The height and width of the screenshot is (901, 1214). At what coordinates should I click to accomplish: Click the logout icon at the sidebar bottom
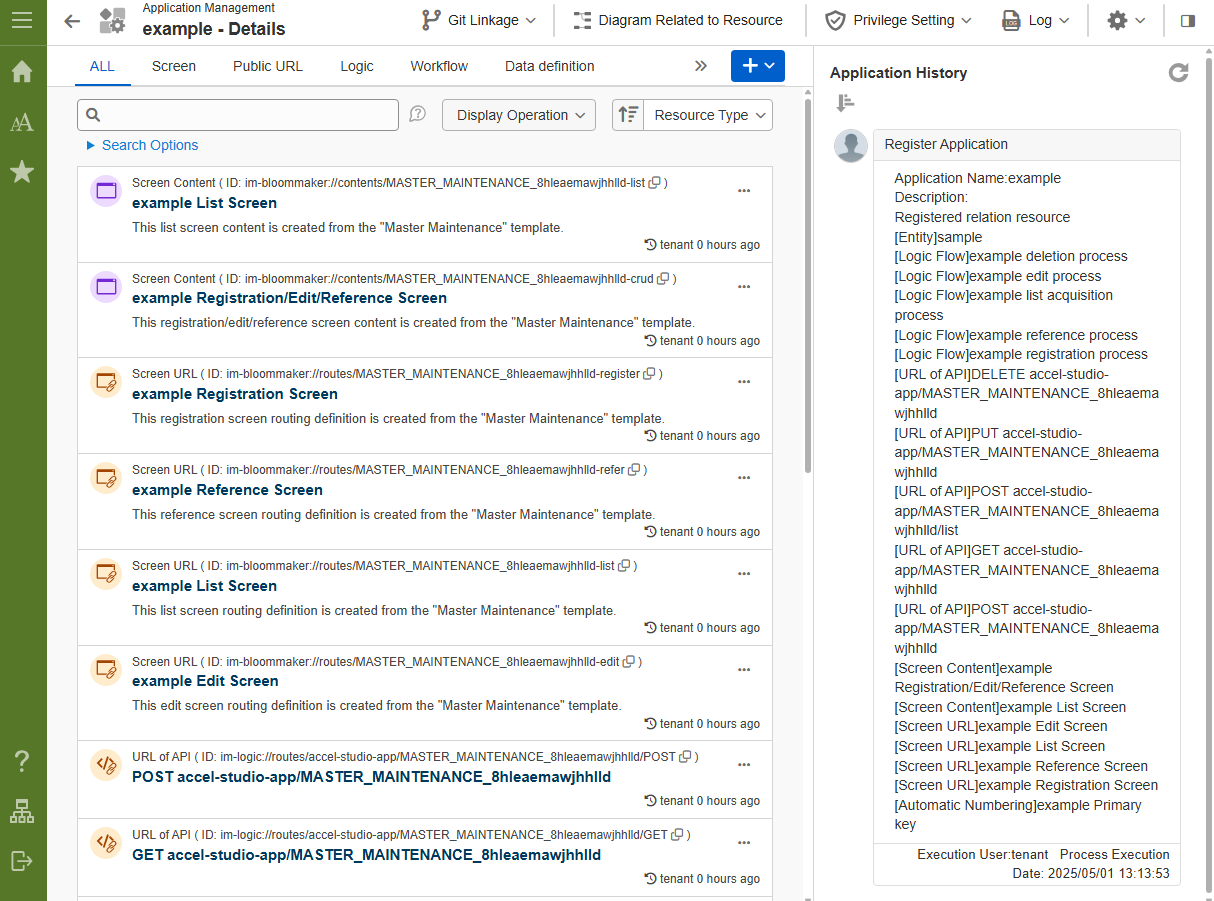[22, 861]
